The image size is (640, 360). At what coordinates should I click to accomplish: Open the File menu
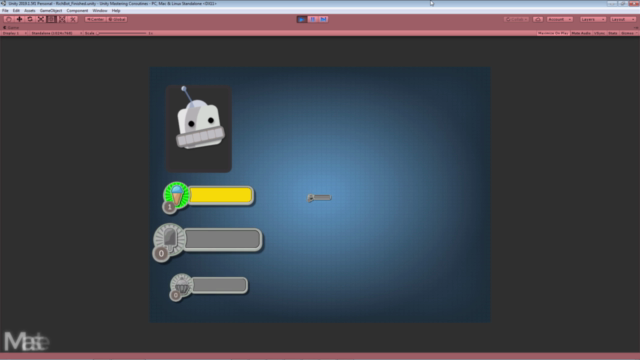point(5,11)
